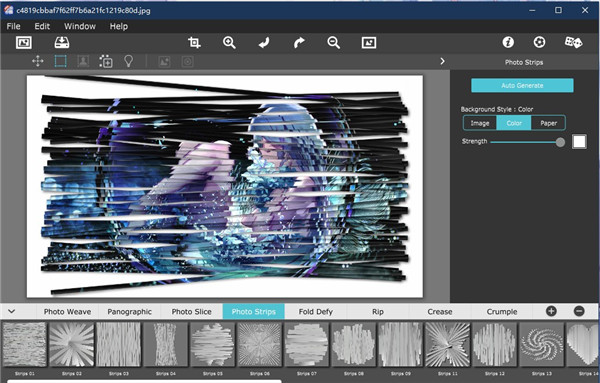
Task: Click the Strength label text
Action: tap(474, 141)
